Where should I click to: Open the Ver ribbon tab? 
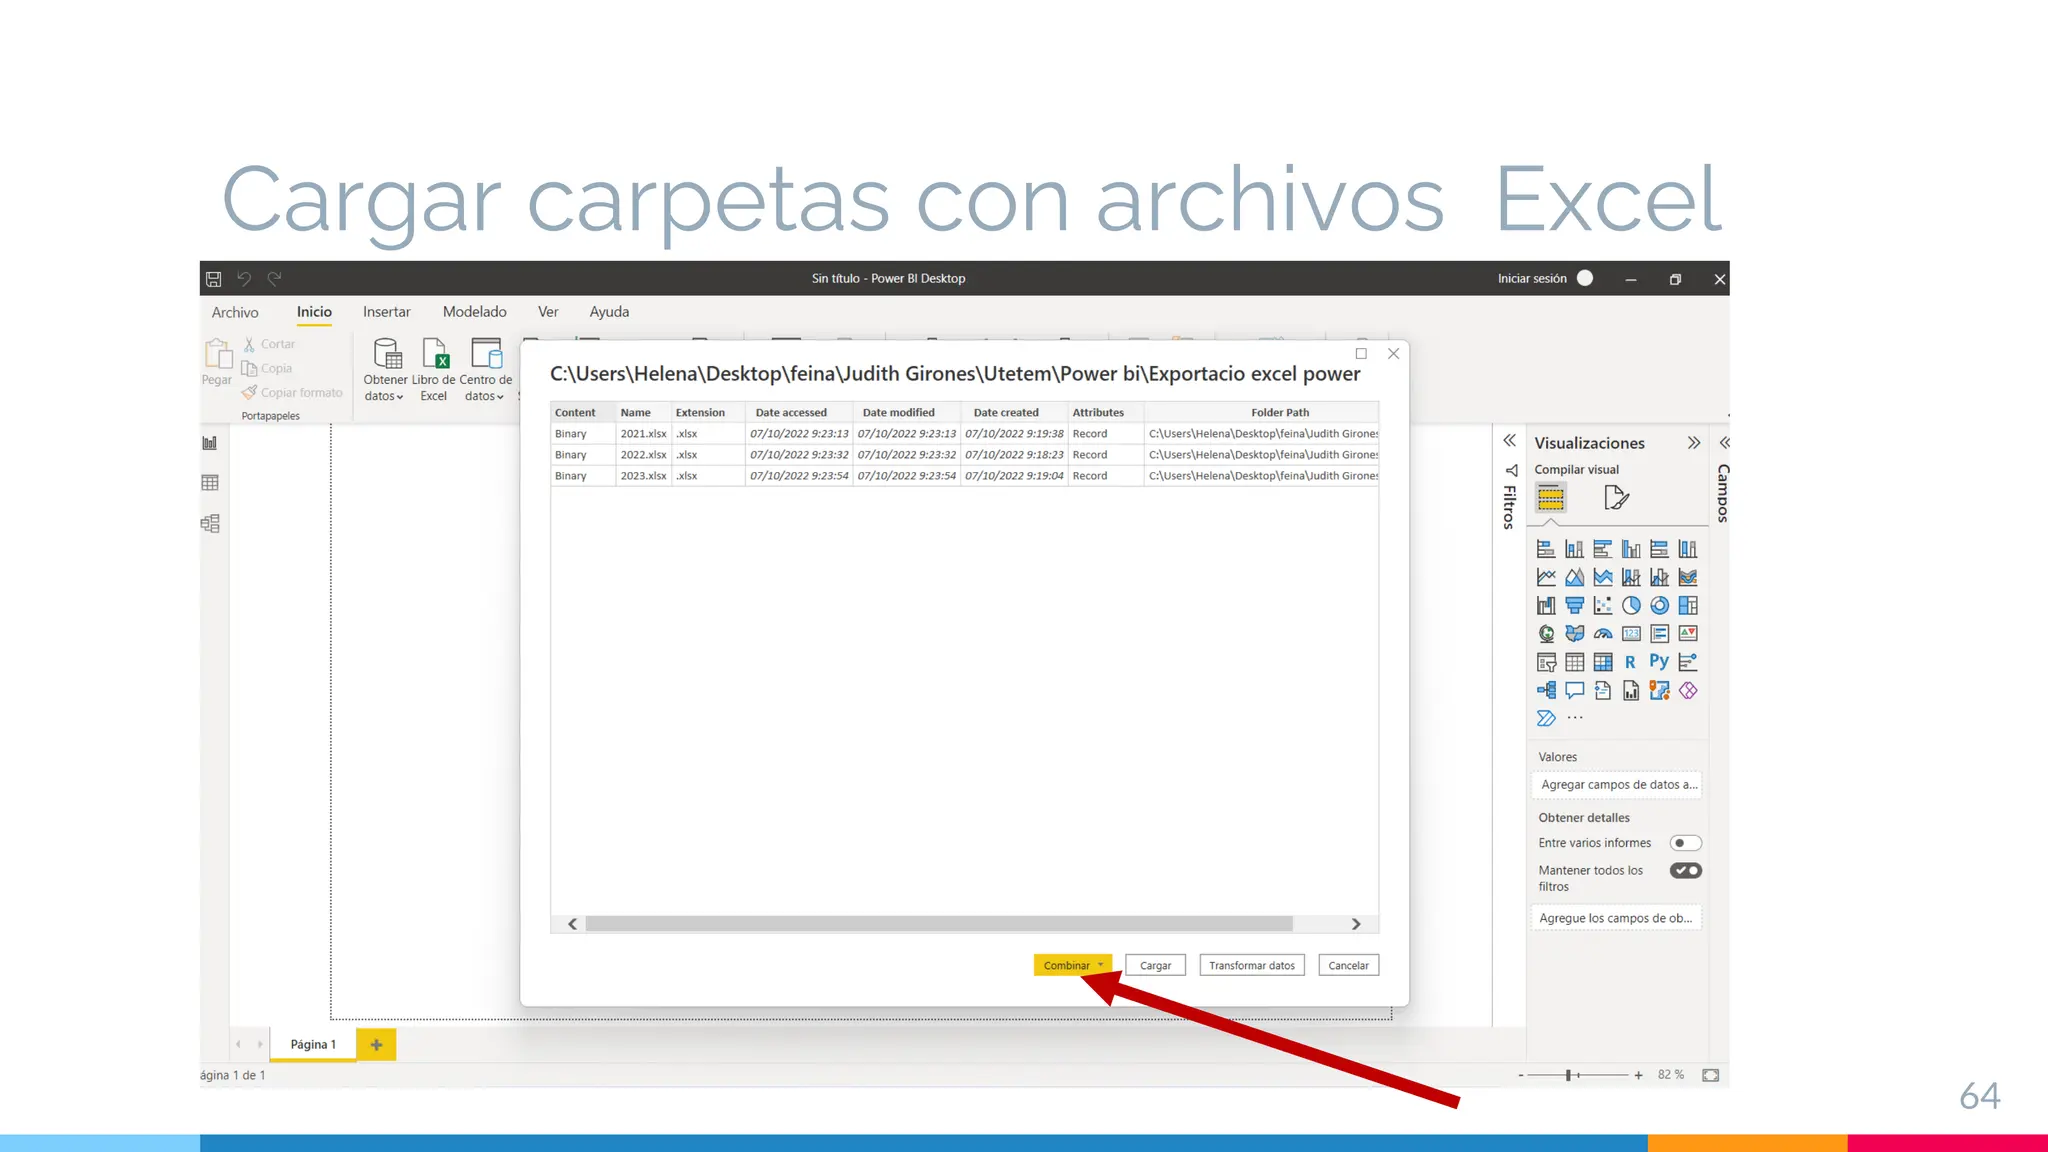tap(548, 312)
